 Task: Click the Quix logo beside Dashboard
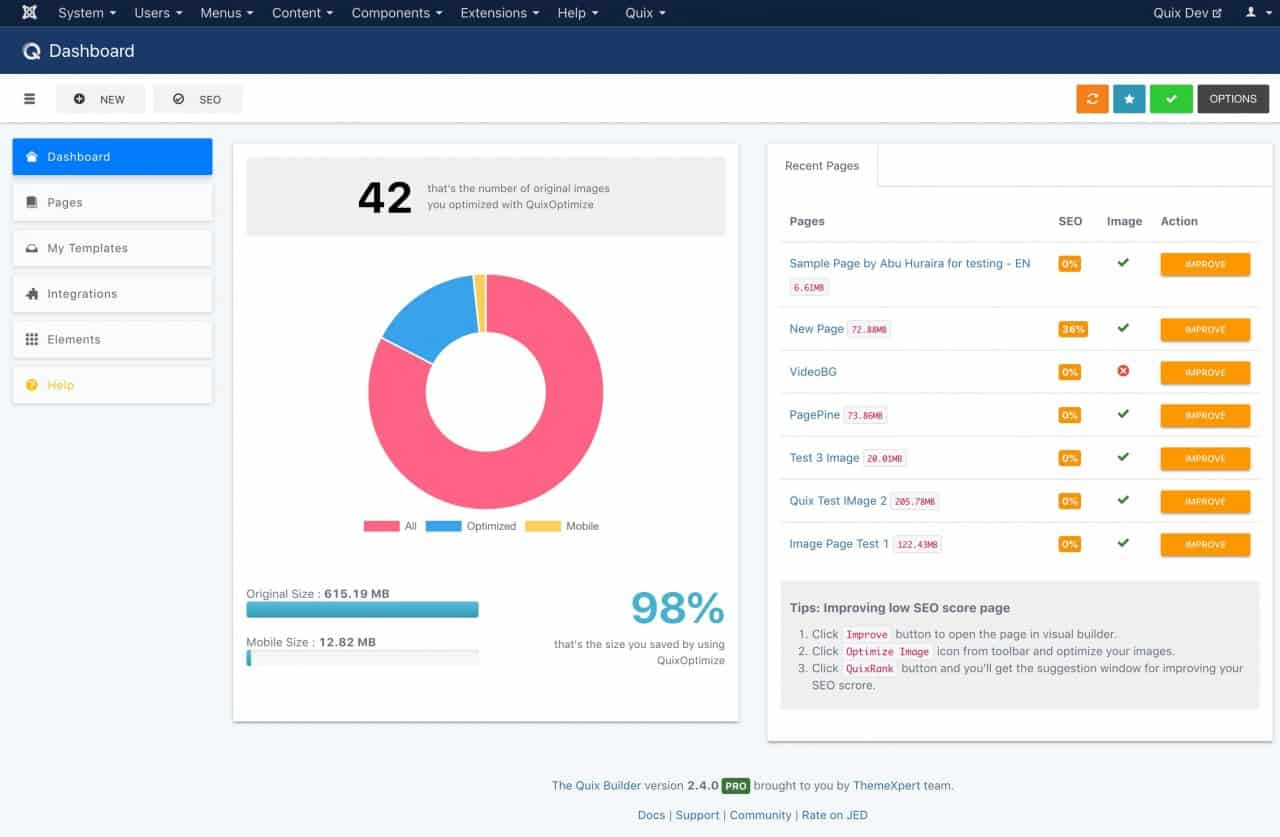coord(32,51)
